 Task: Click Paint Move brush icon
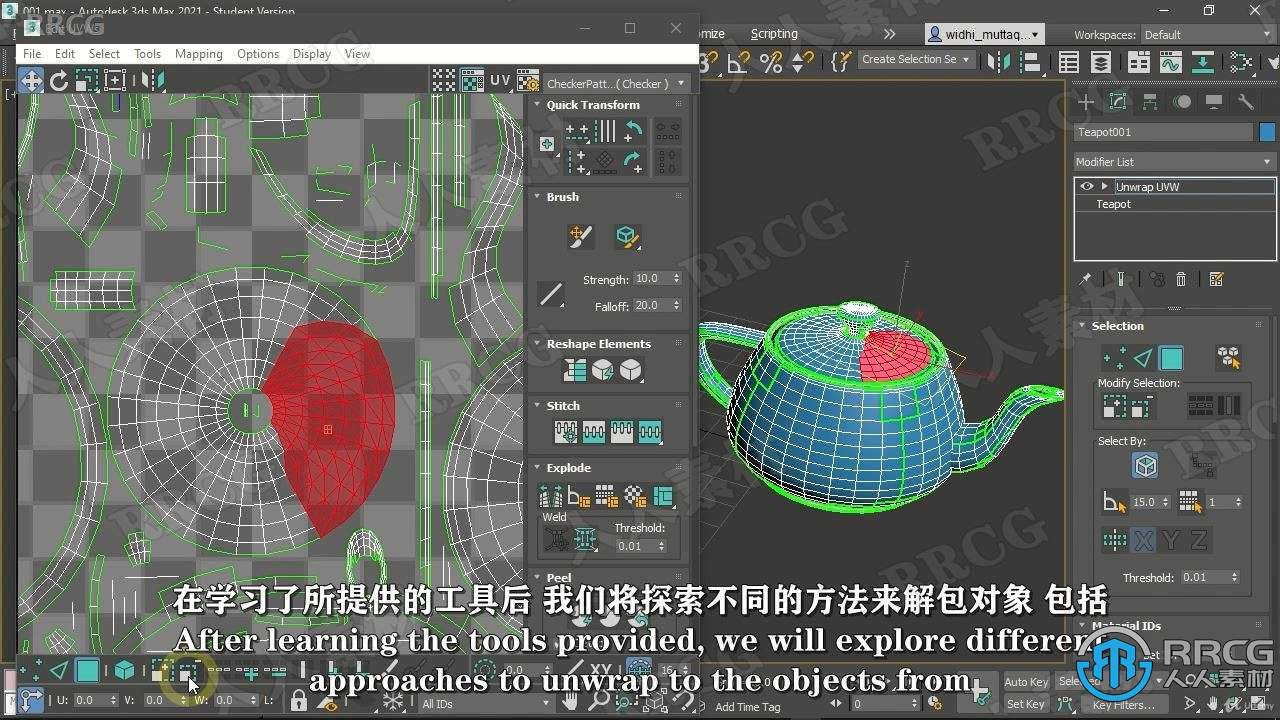pyautogui.click(x=580, y=237)
